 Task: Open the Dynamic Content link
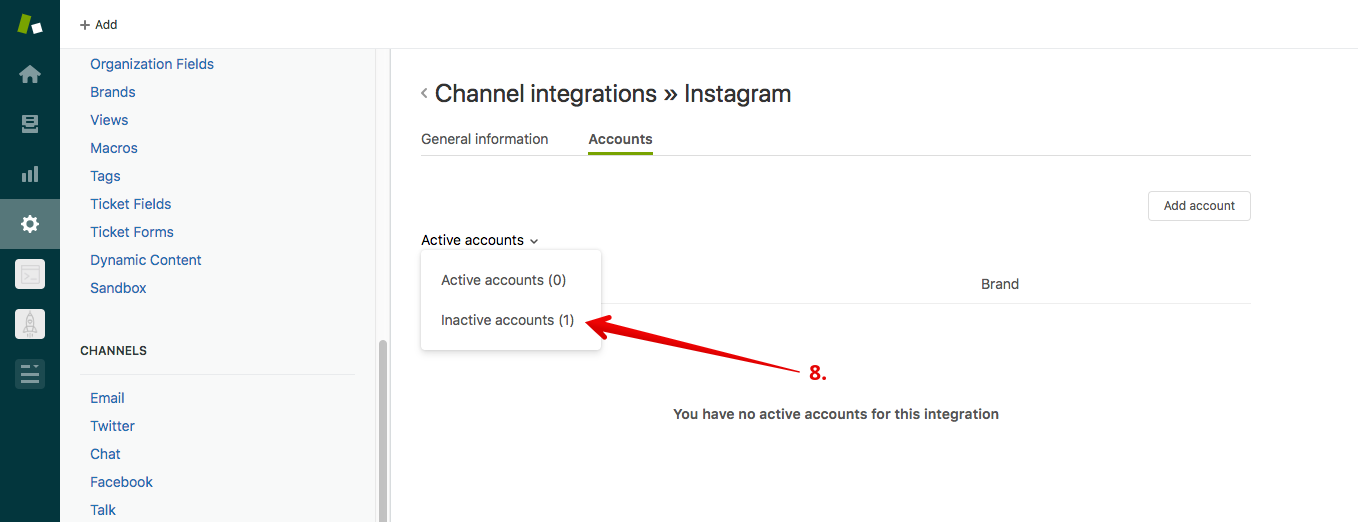[x=146, y=260]
